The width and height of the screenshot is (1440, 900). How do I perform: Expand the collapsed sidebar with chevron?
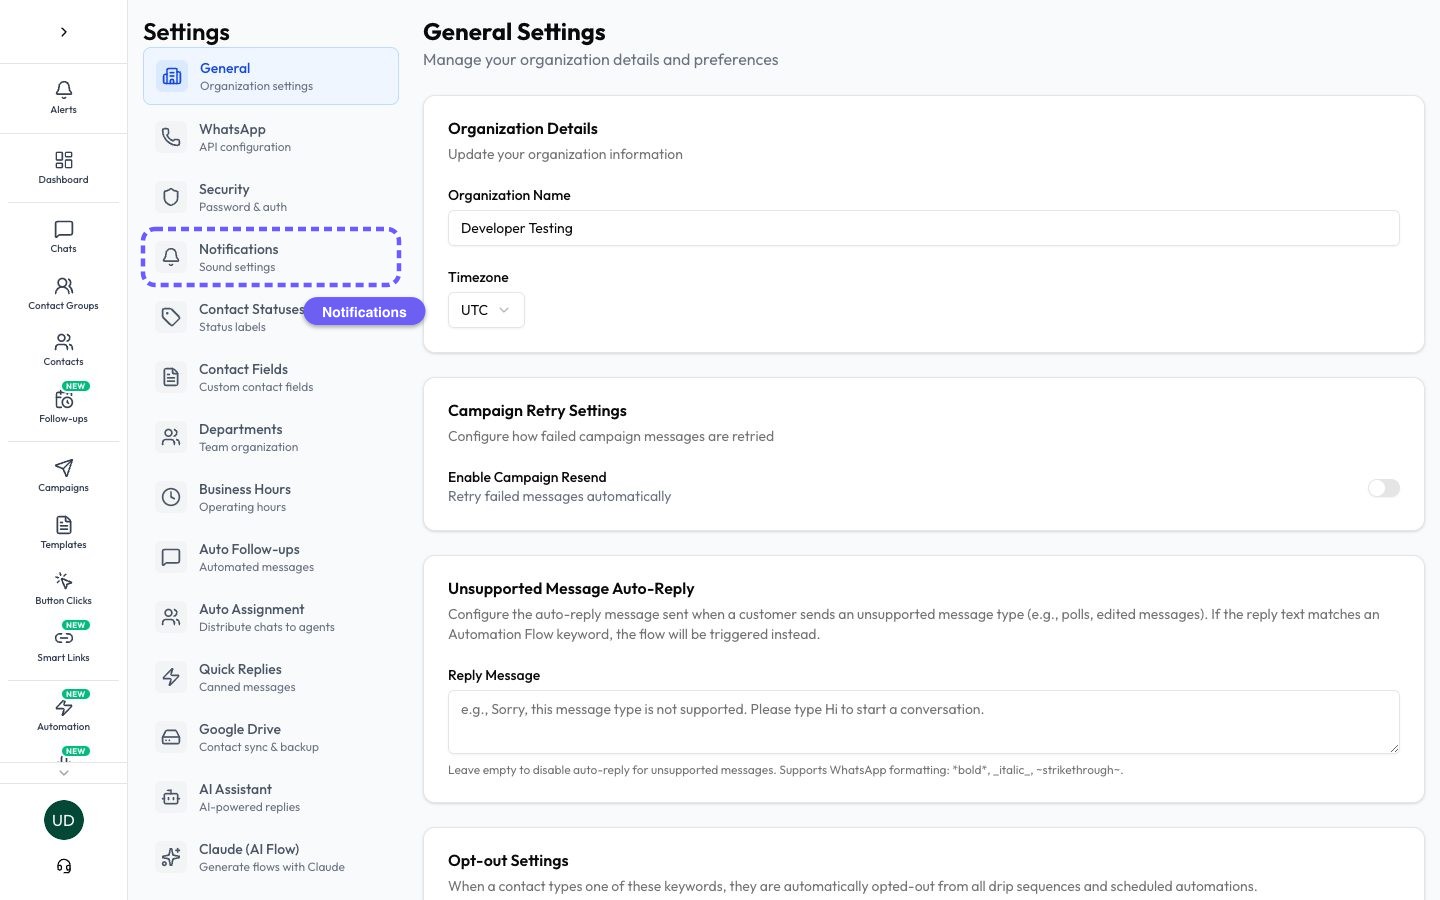pos(64,32)
